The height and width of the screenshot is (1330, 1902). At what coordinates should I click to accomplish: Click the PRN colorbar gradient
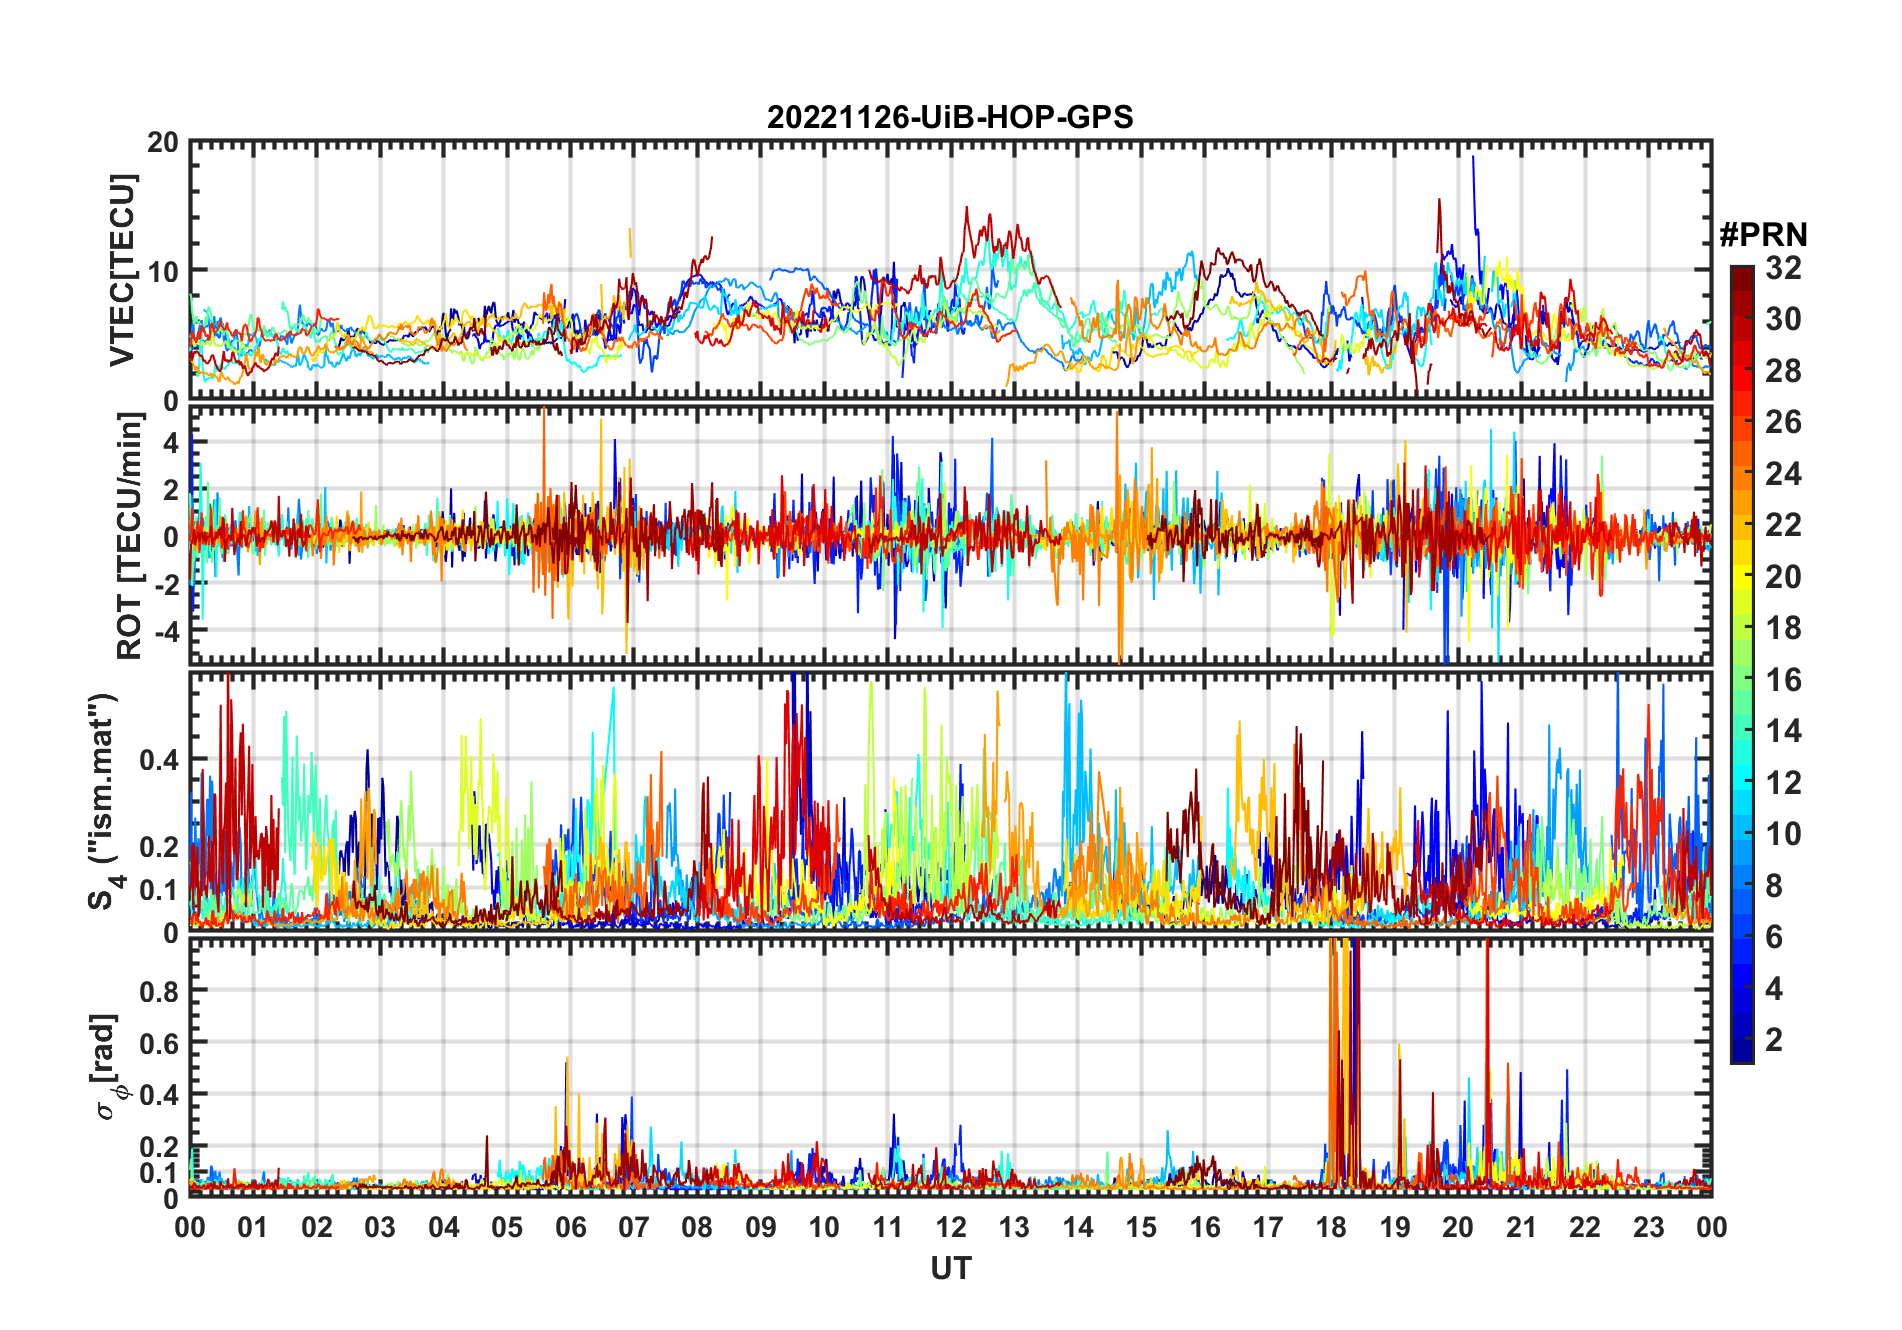coord(1742,664)
